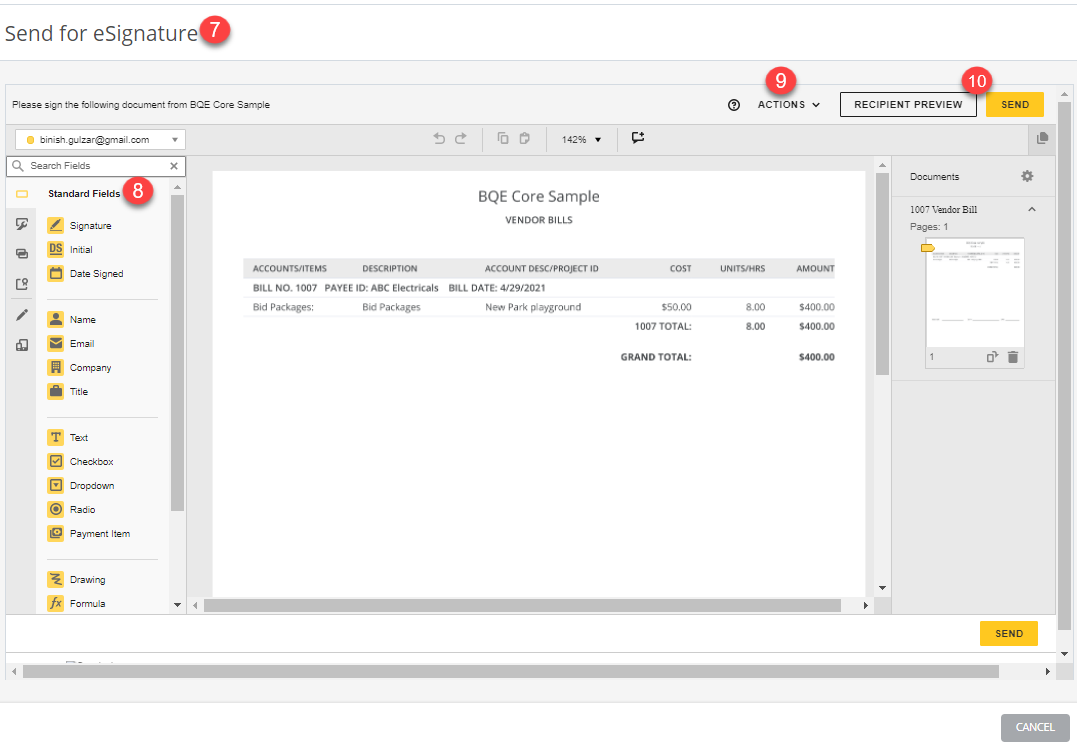Select the bottom sidebar template icon
The width and height of the screenshot is (1077, 745).
[22, 345]
